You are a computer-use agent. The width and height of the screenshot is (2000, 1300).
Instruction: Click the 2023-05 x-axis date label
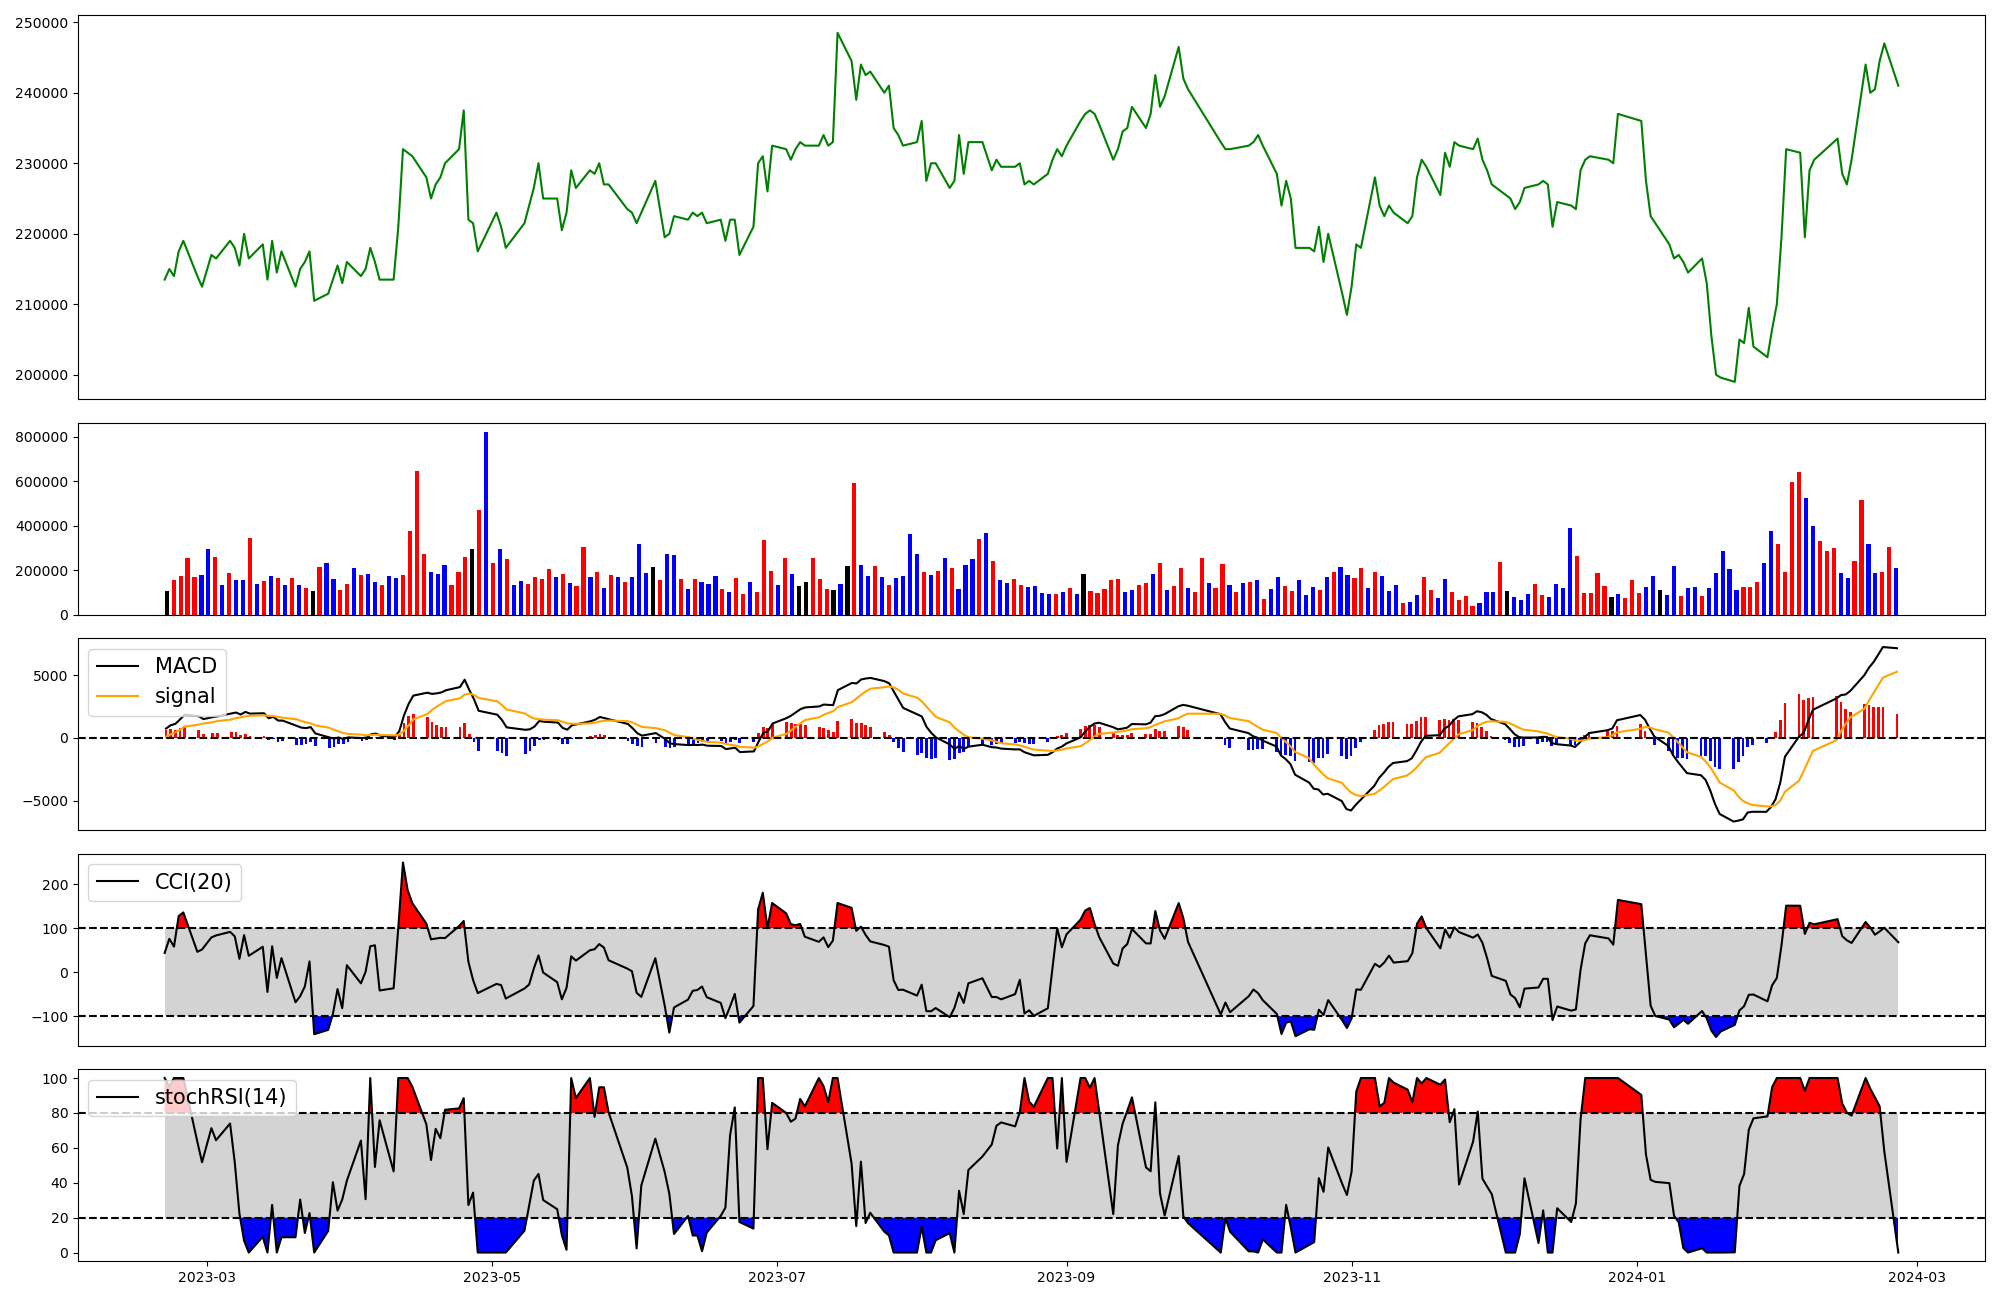click(x=492, y=1276)
